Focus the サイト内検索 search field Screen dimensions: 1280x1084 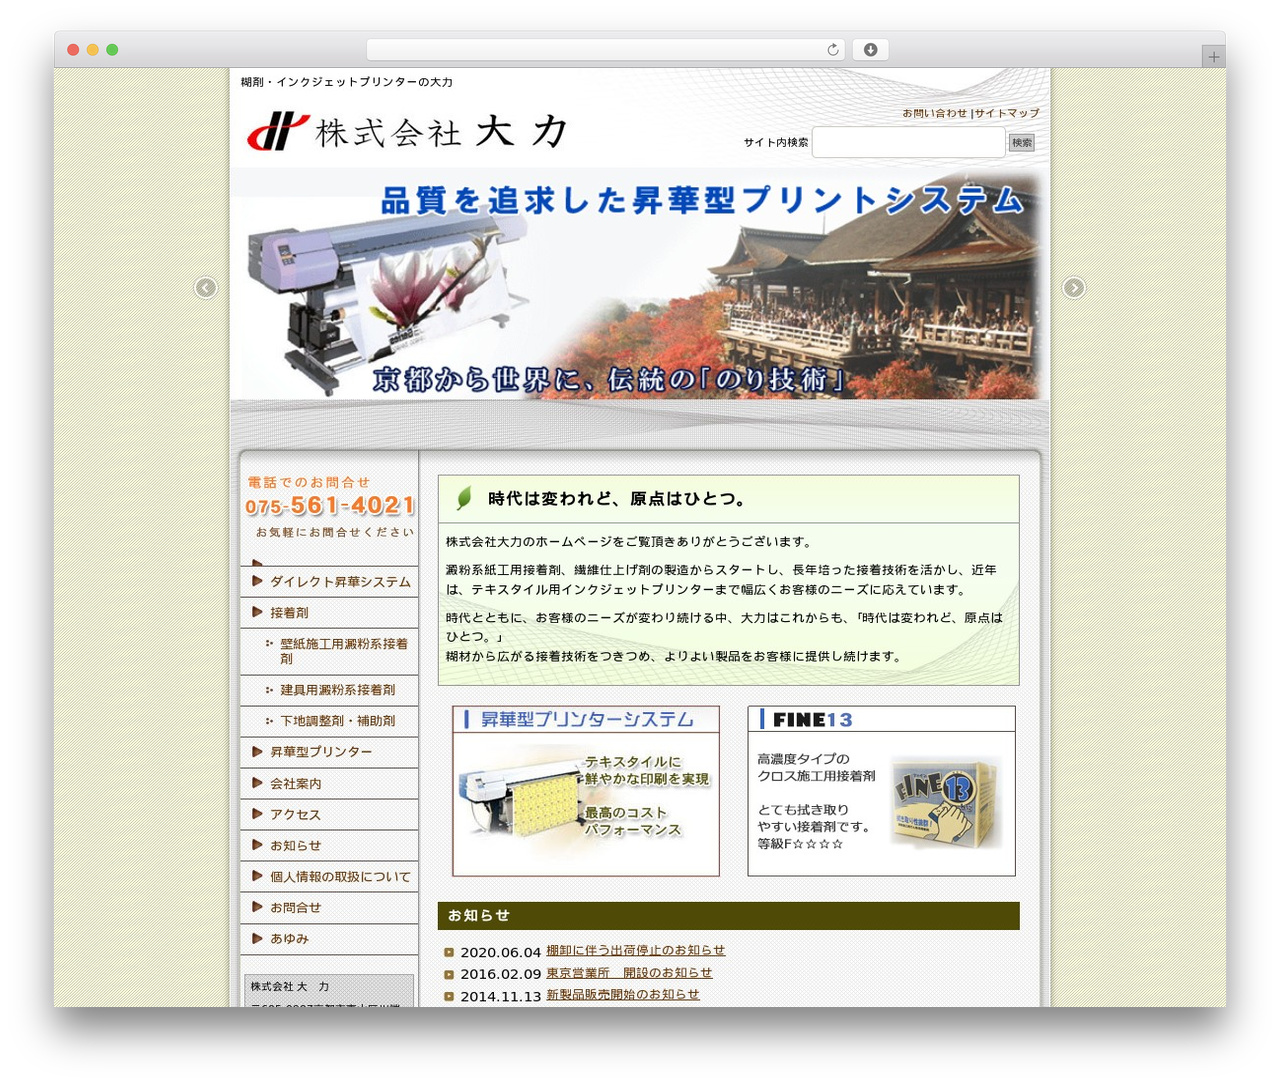[x=908, y=143]
